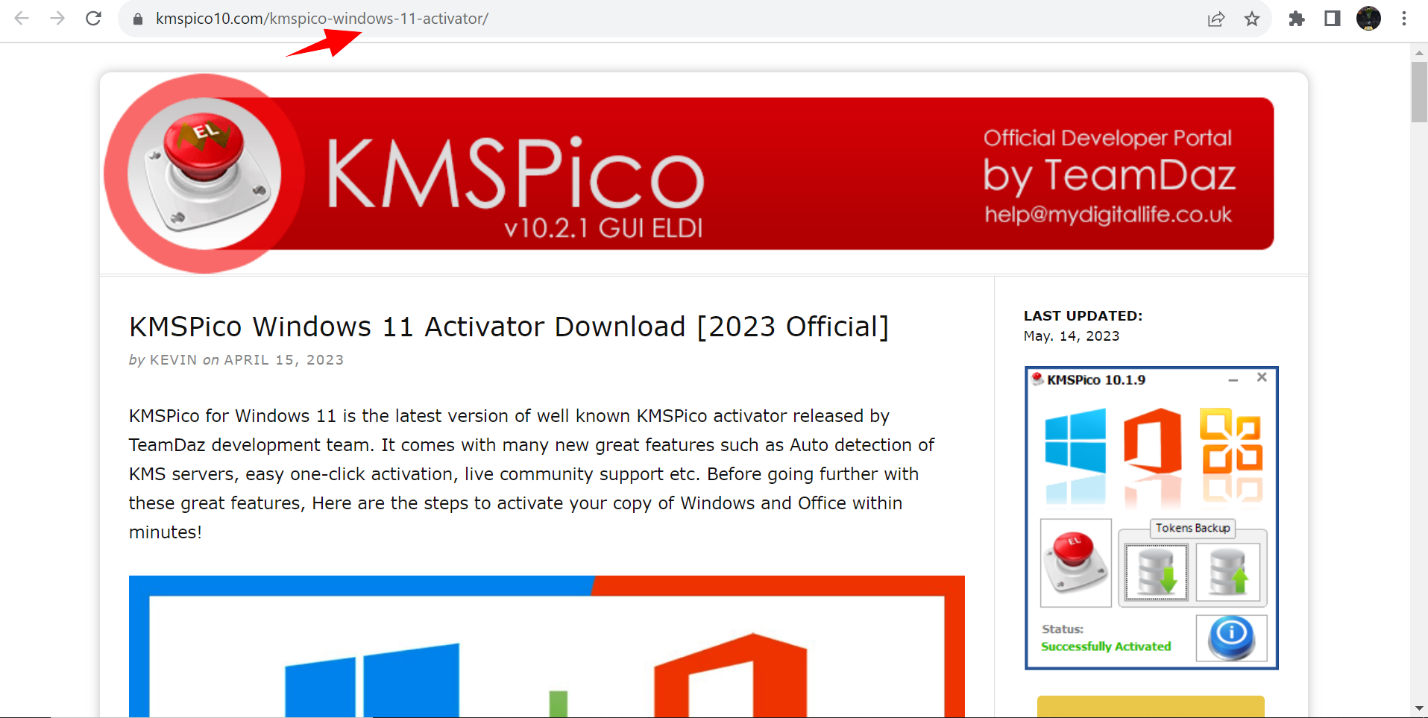This screenshot has width=1428, height=718.
Task: Reload the current page
Action: coord(93,18)
